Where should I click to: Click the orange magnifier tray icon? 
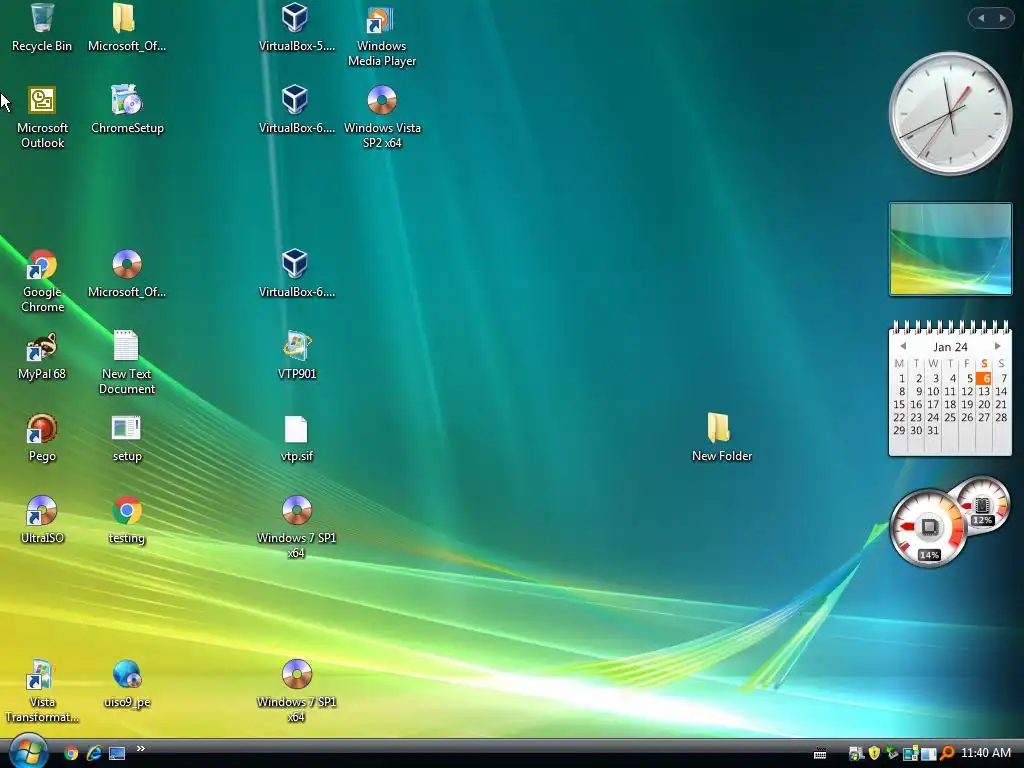947,753
